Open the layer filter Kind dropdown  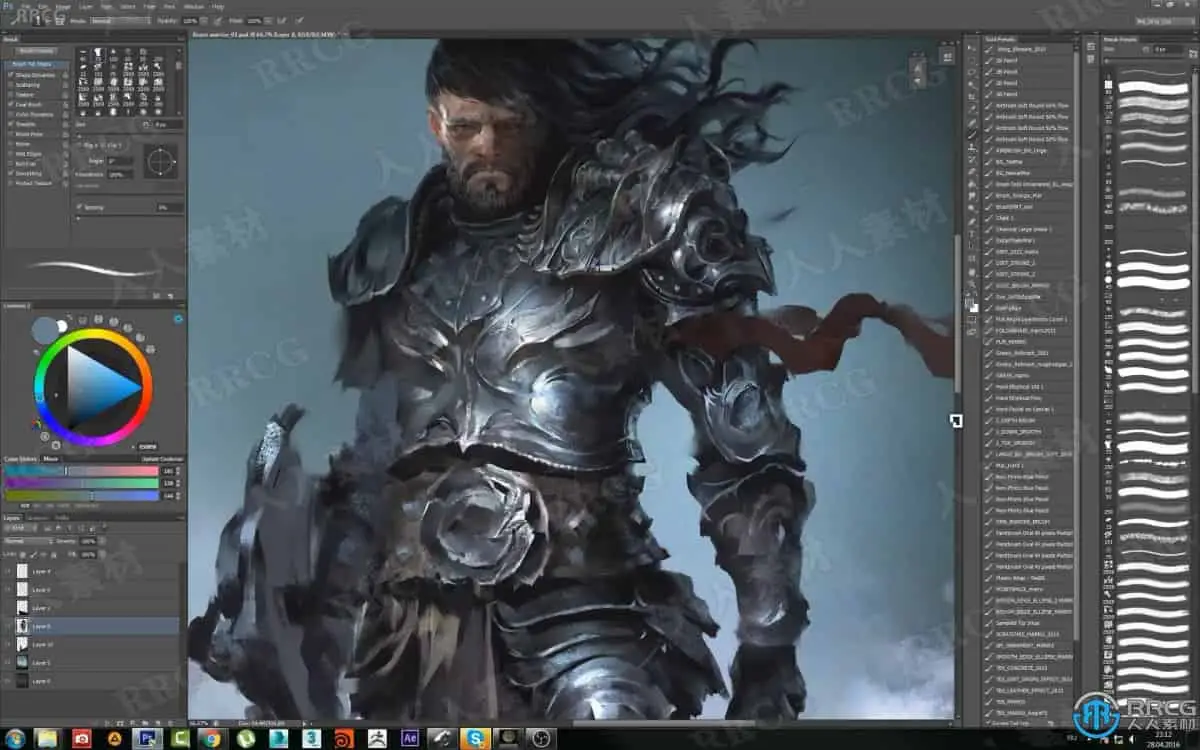click(x=21, y=528)
